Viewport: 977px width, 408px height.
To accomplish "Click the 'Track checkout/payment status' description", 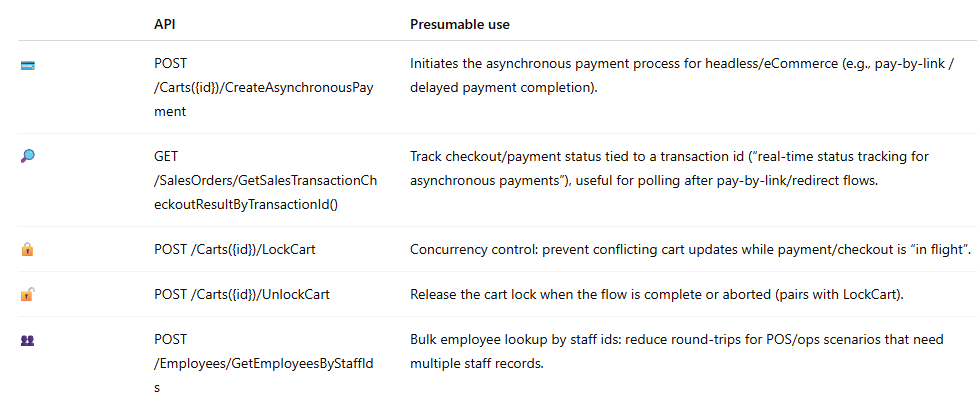I will tap(669, 168).
